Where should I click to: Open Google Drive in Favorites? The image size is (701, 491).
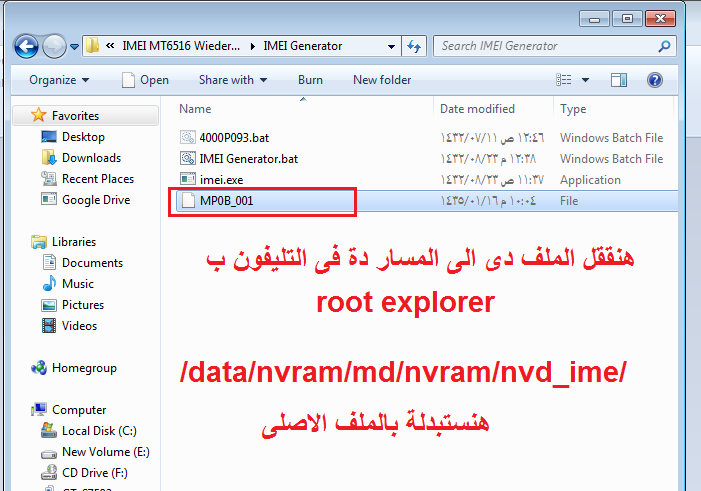(x=96, y=200)
